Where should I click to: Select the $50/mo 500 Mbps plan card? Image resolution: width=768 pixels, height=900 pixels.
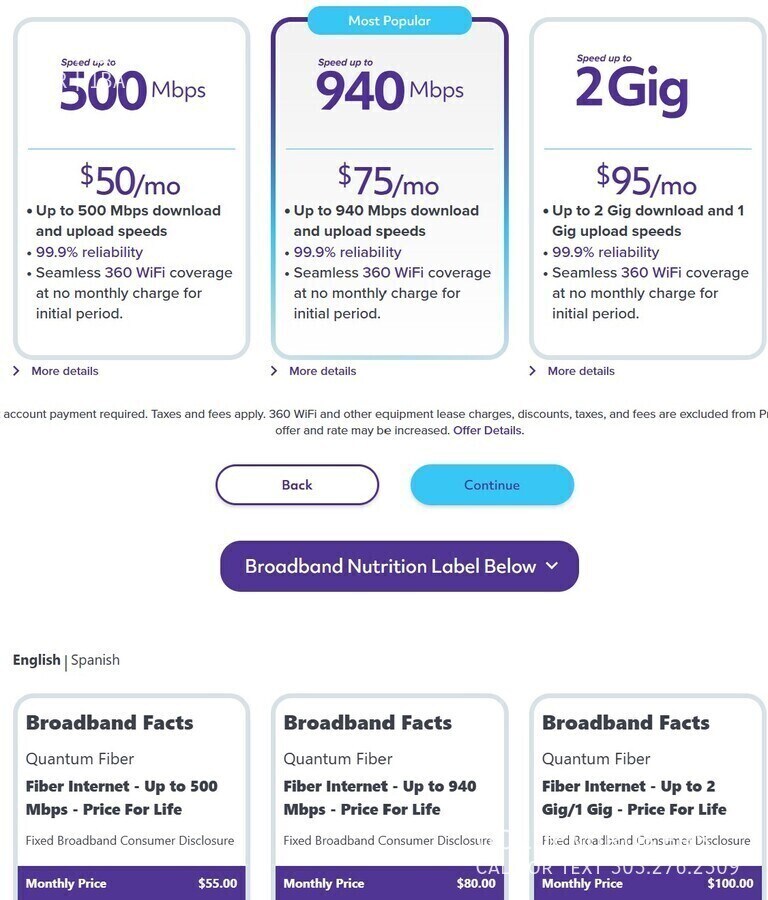pos(131,188)
